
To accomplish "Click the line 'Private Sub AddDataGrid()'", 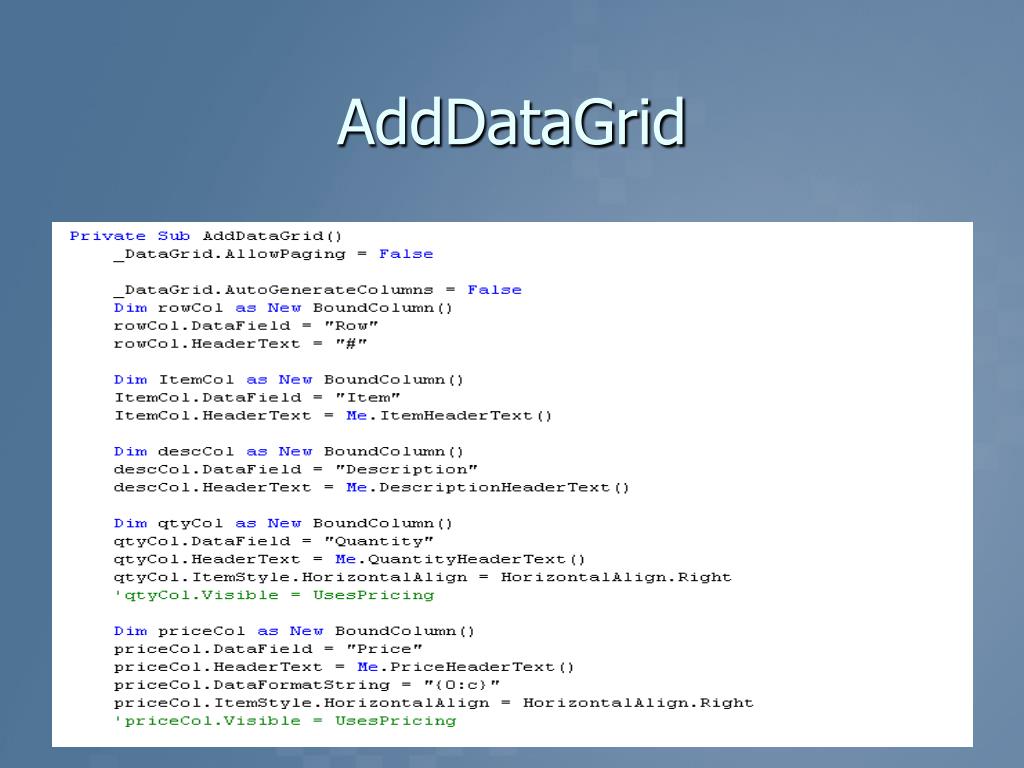I will (x=206, y=236).
